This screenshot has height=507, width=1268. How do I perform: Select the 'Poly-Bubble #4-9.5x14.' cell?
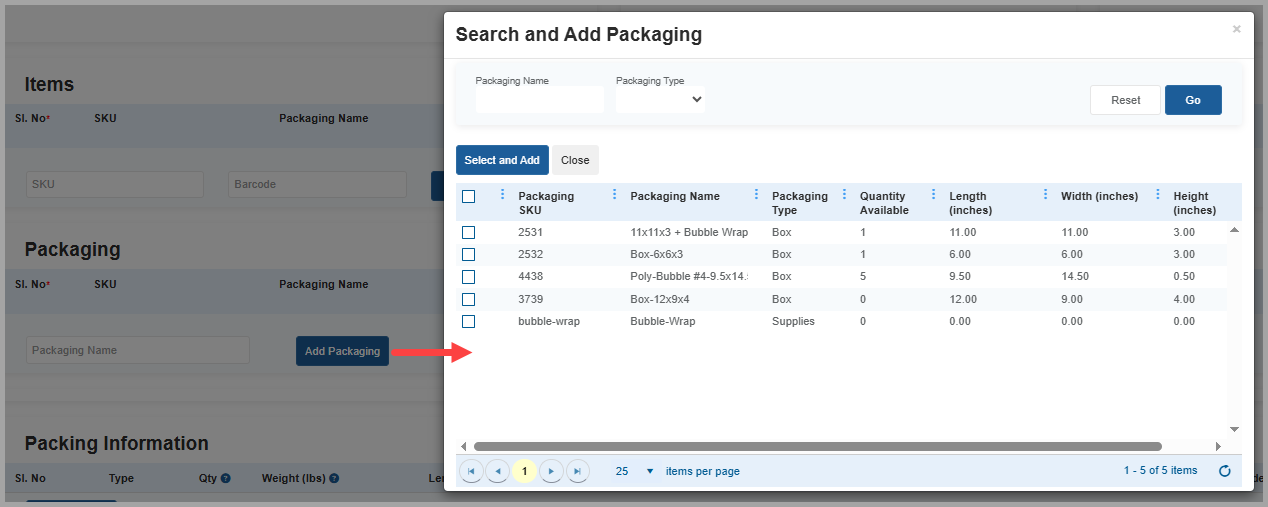coord(690,276)
